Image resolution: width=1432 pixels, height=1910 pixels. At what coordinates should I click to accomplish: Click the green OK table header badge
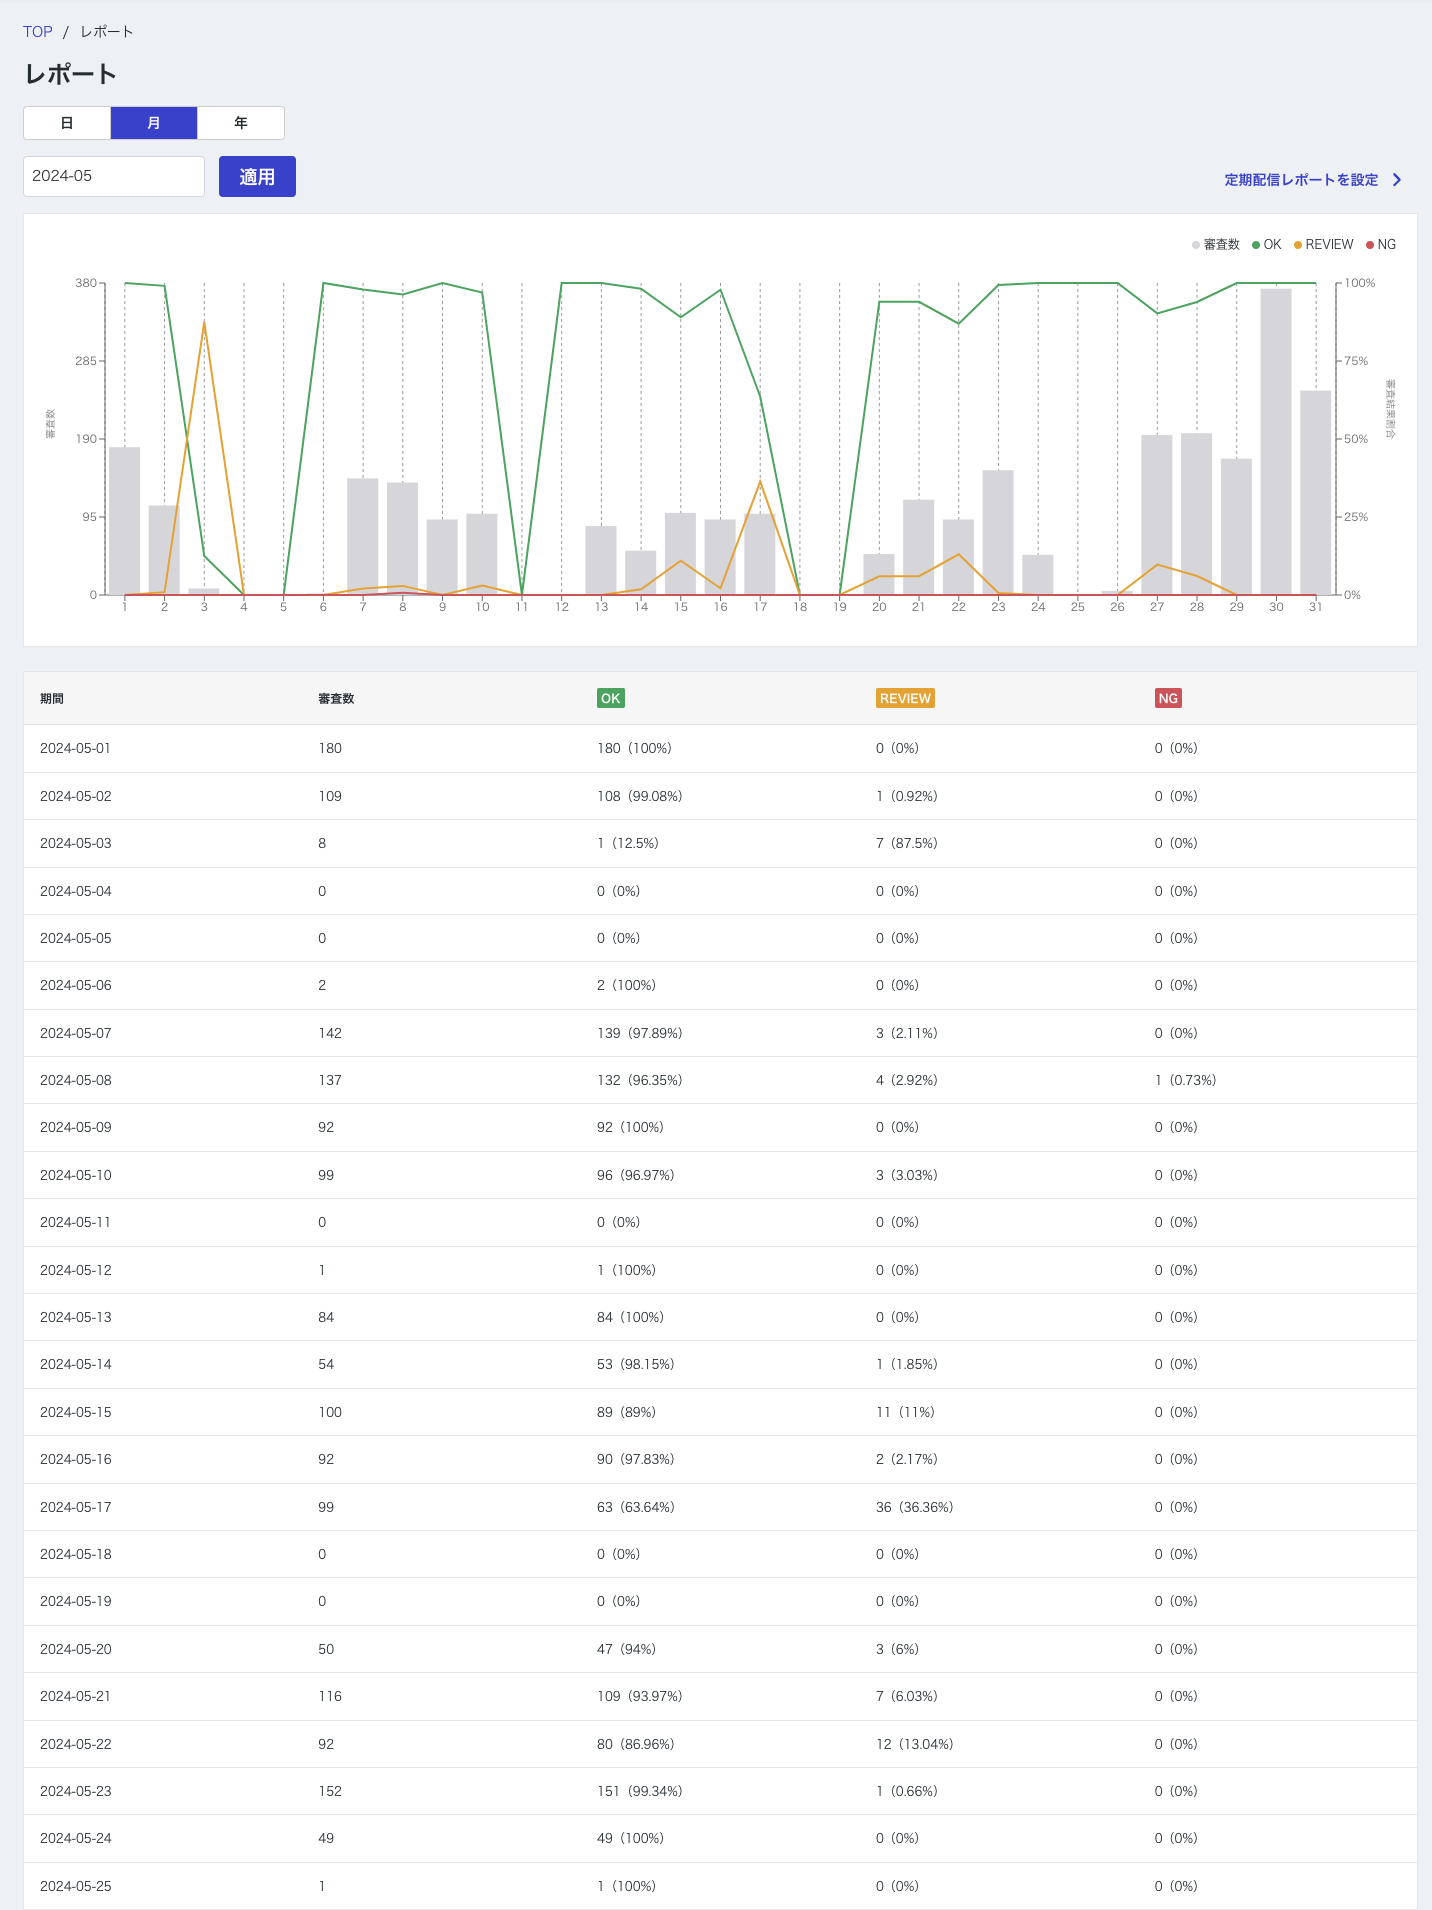click(610, 698)
